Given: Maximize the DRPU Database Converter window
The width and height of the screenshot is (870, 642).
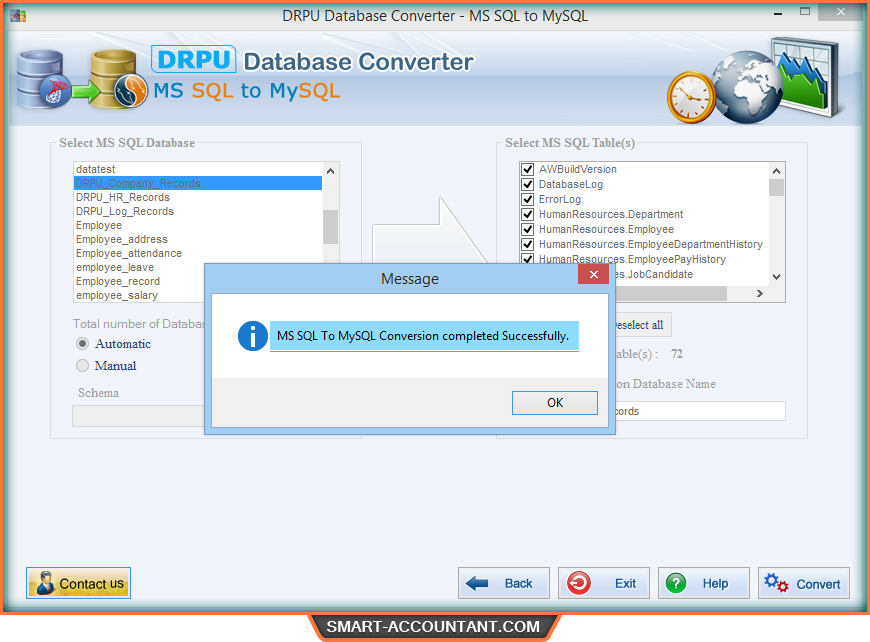Looking at the screenshot, I should coord(805,12).
